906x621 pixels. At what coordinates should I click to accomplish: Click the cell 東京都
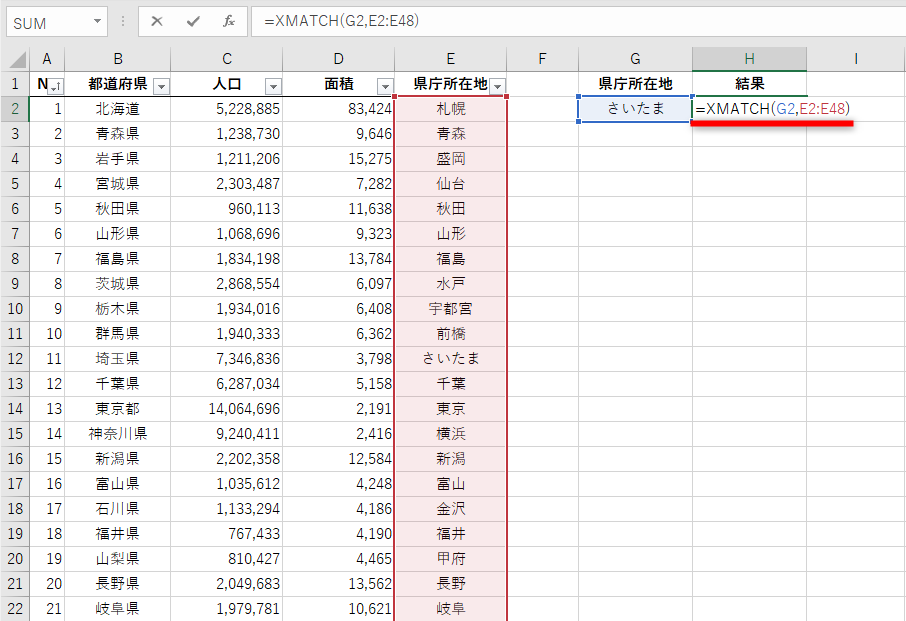tap(118, 408)
